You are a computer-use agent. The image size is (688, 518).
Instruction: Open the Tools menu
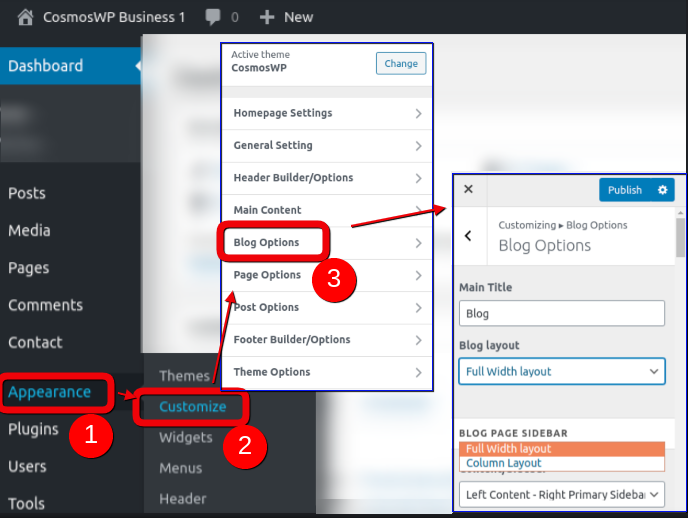[x=26, y=504]
